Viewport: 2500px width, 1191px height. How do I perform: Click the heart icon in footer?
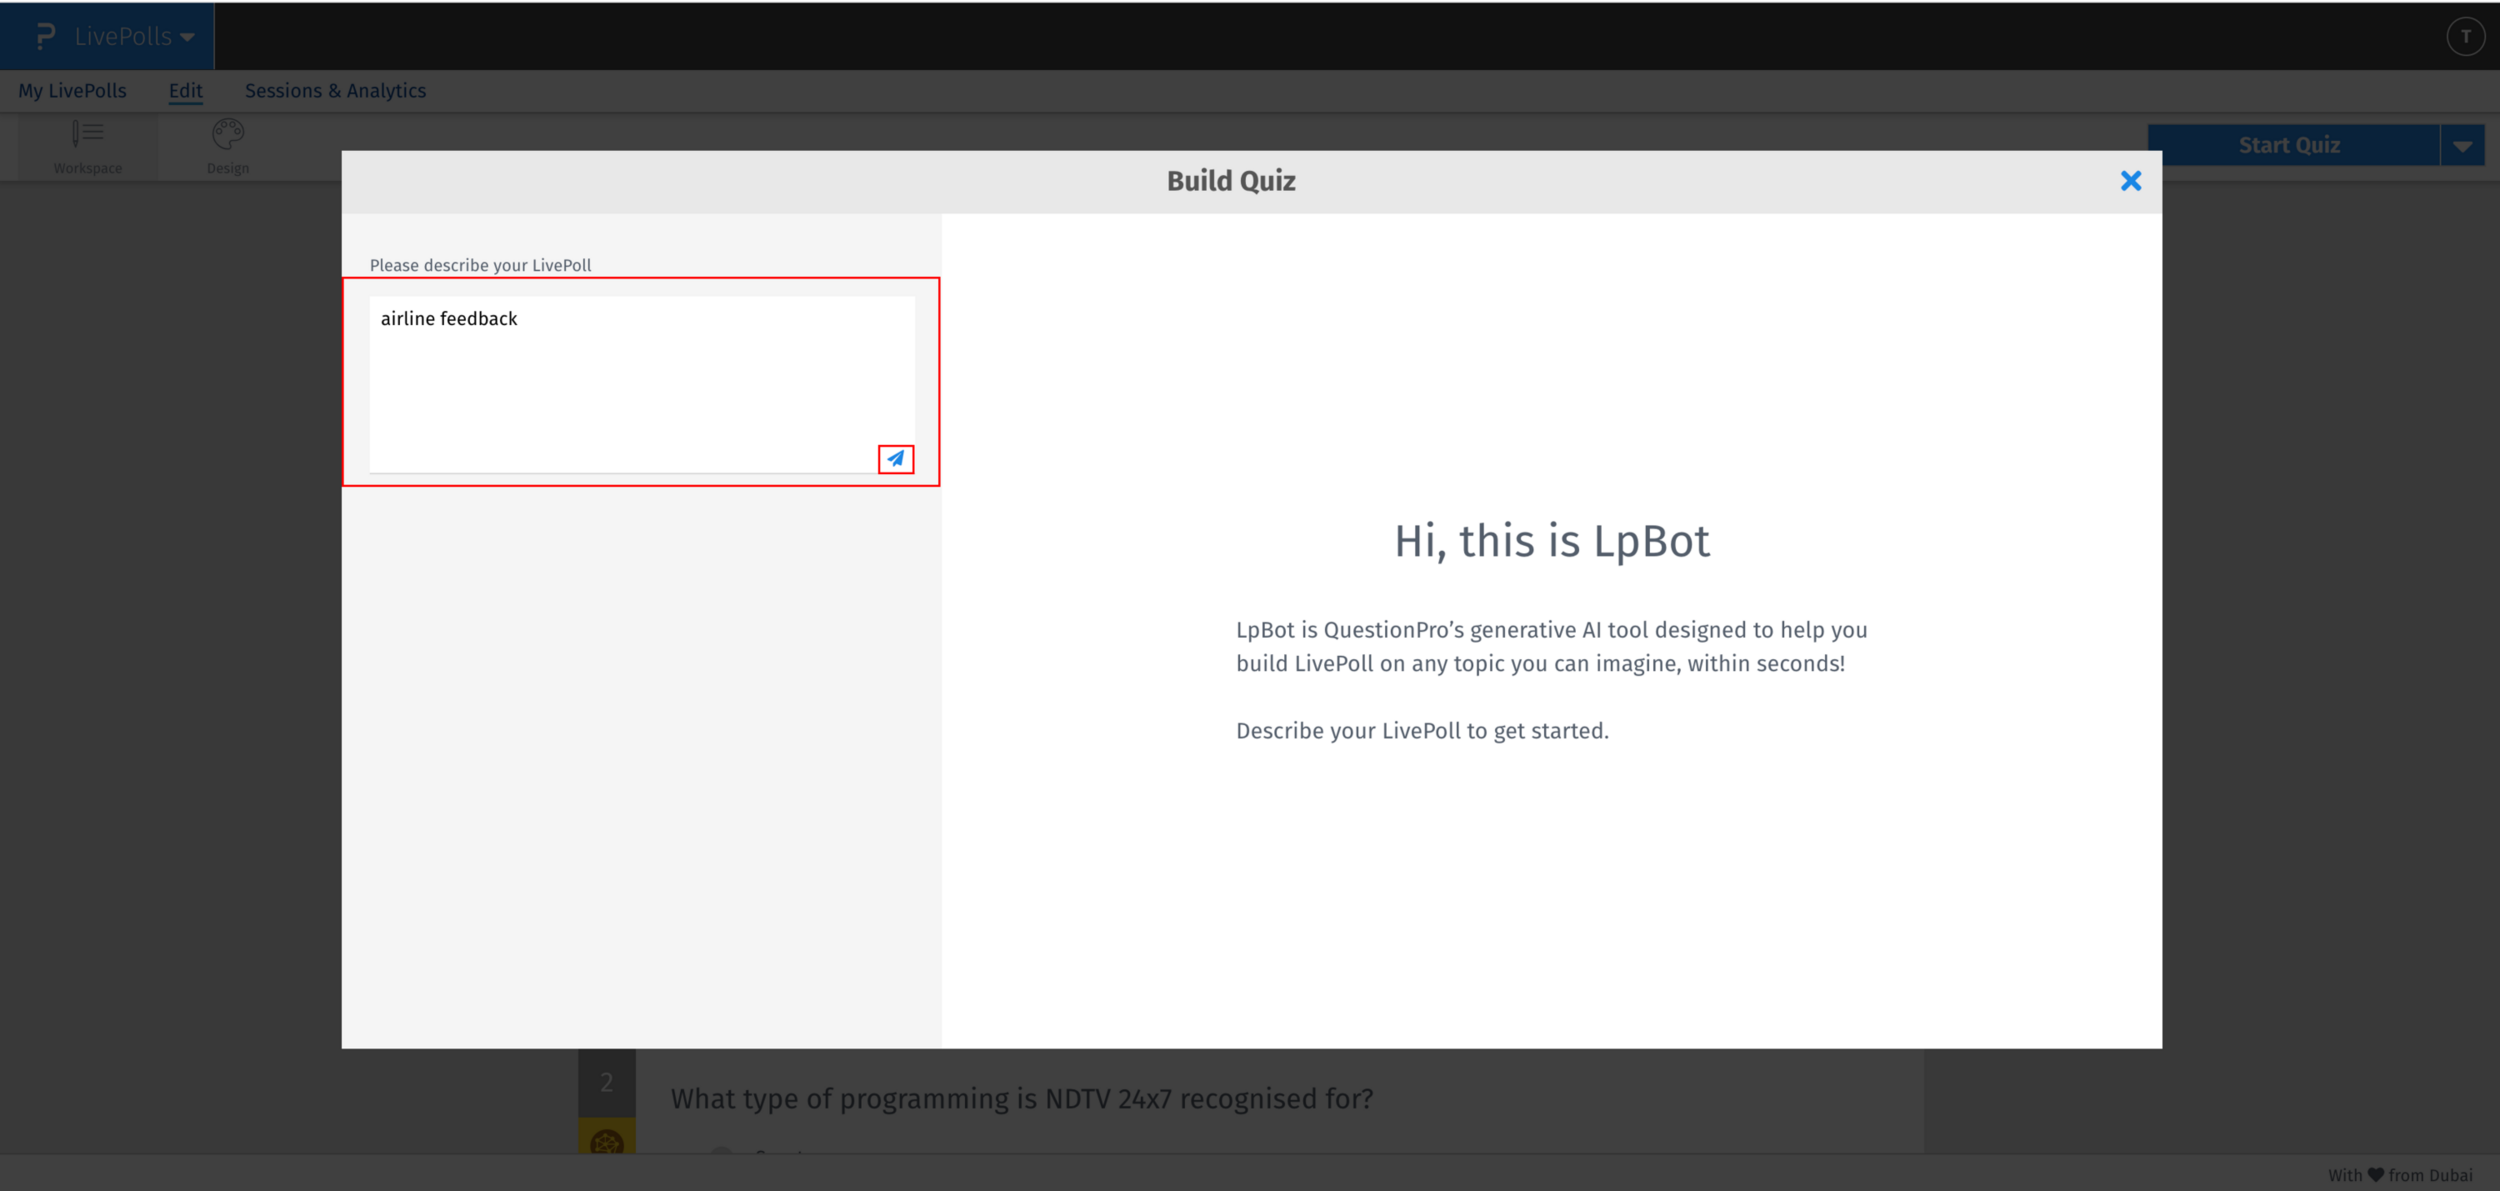[x=2376, y=1175]
